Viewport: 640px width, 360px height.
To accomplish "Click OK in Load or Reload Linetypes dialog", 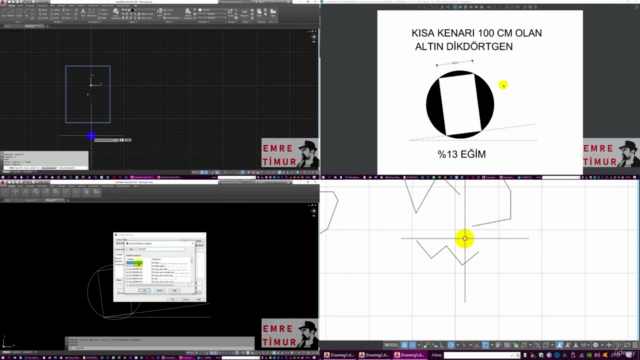I will point(144,290).
